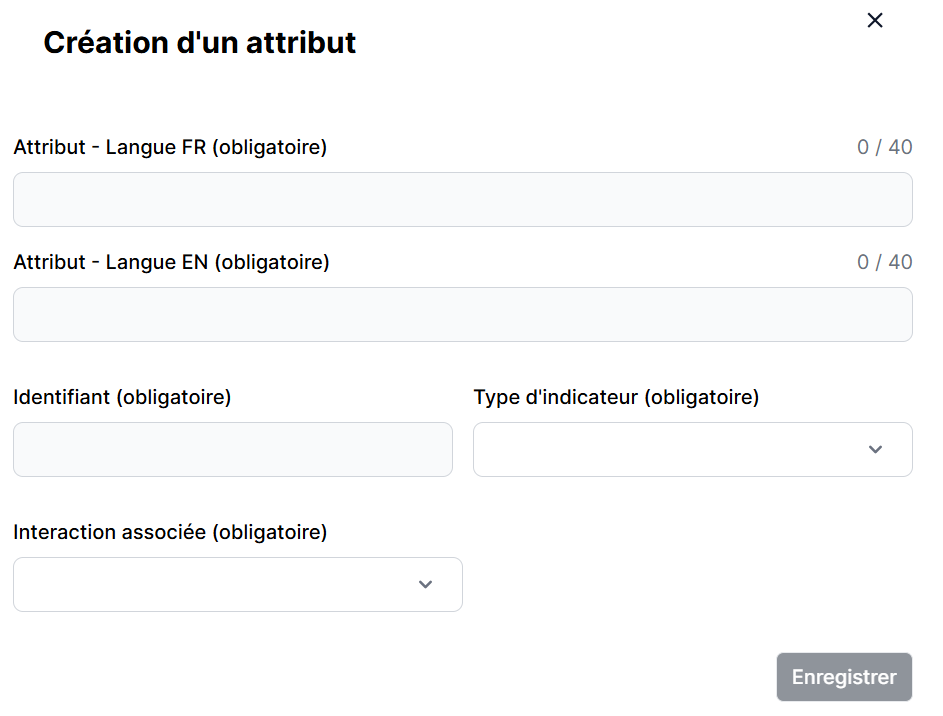Close the Création d'un attribut dialog
This screenshot has width=943, height=716.
point(875,20)
